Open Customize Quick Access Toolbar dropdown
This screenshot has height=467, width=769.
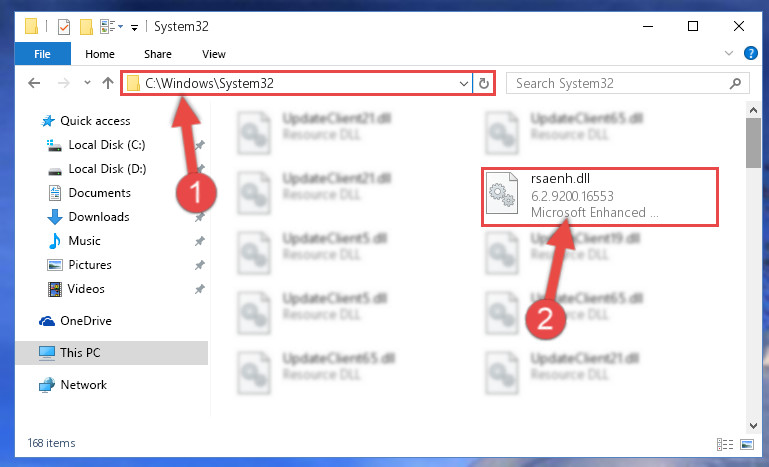(x=134, y=27)
